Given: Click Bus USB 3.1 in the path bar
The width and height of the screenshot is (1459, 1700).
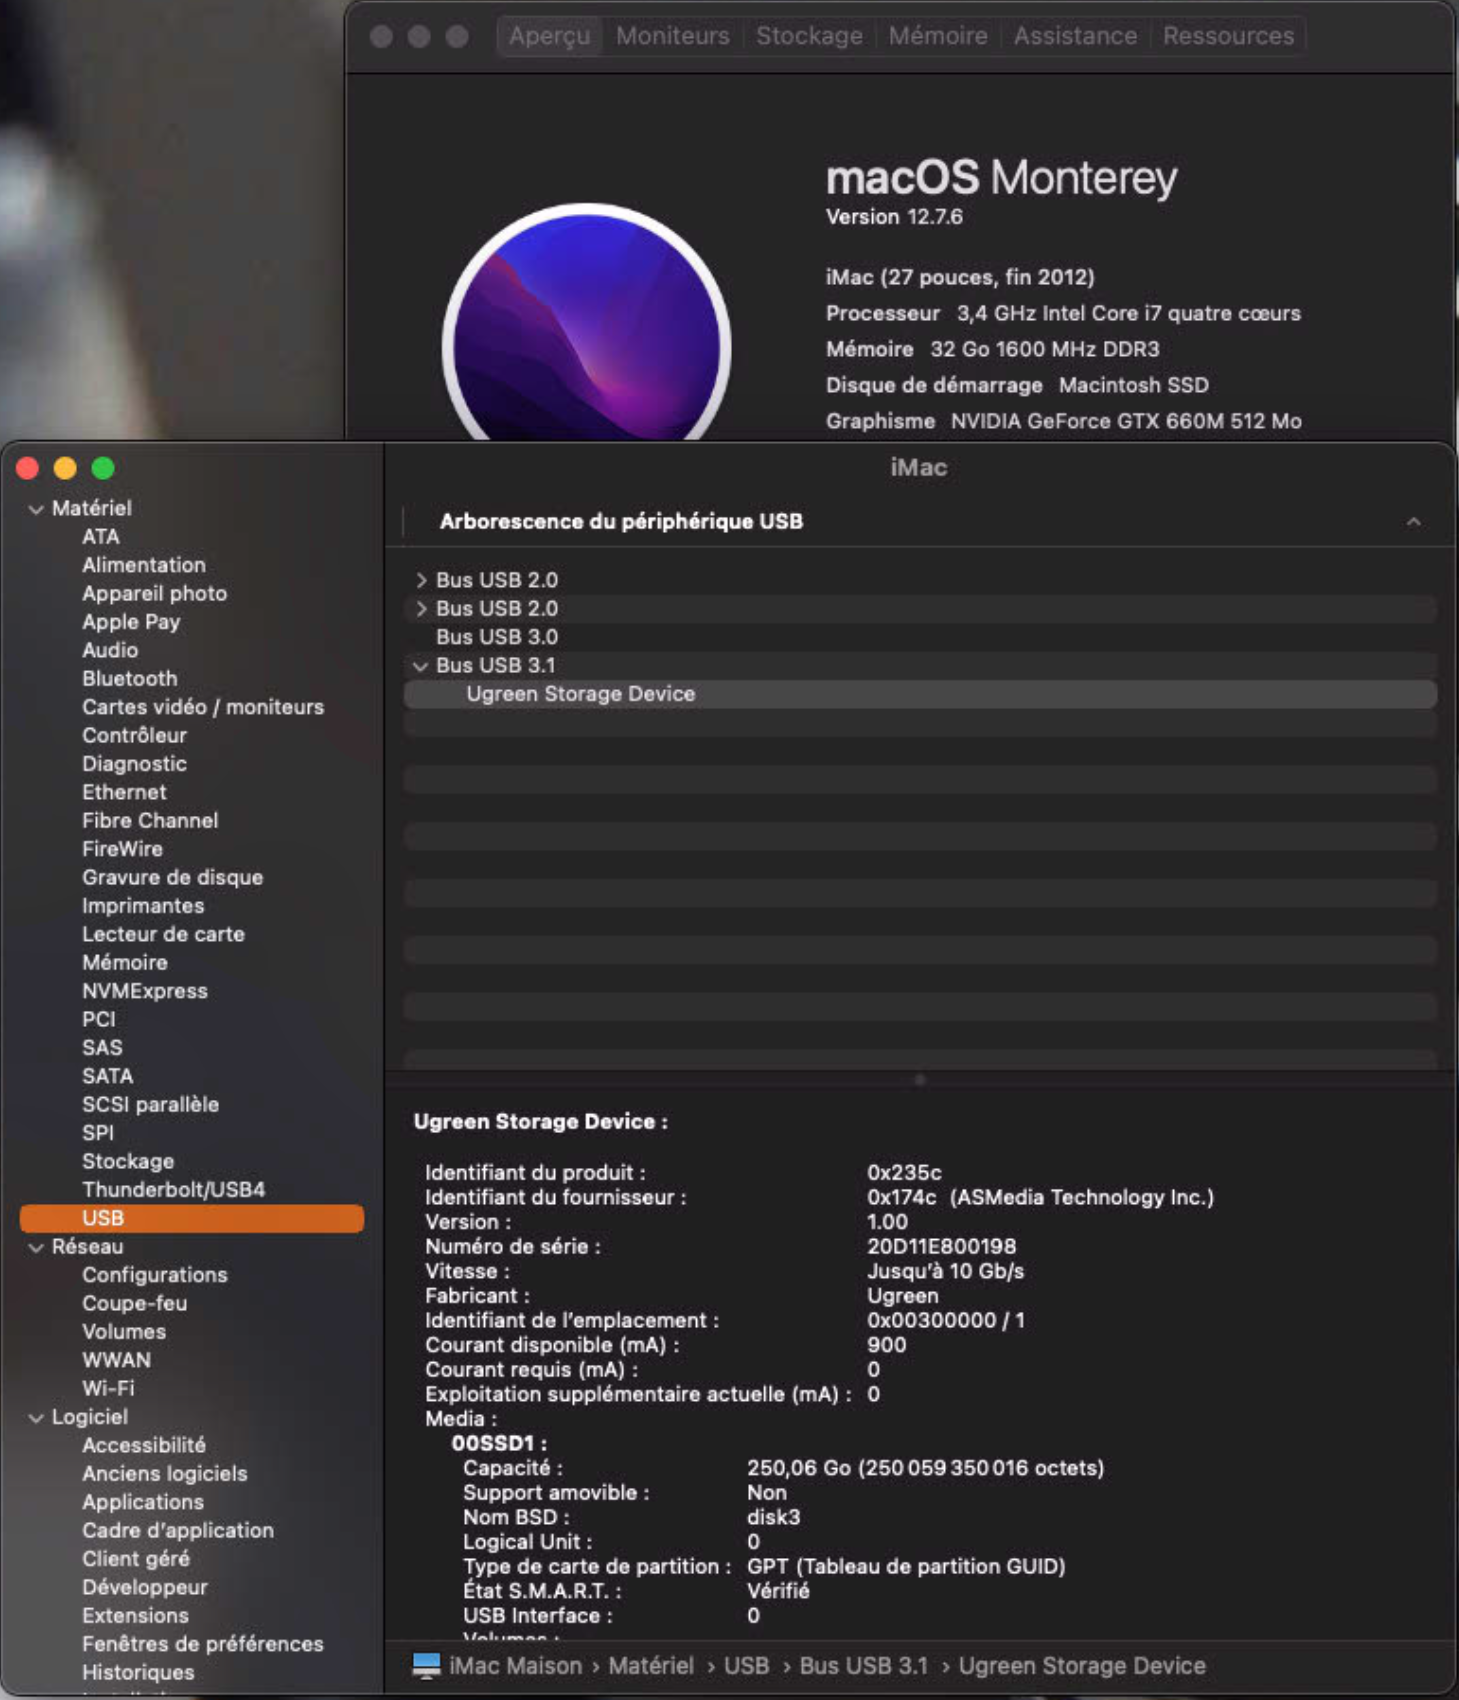Looking at the screenshot, I should (863, 1666).
